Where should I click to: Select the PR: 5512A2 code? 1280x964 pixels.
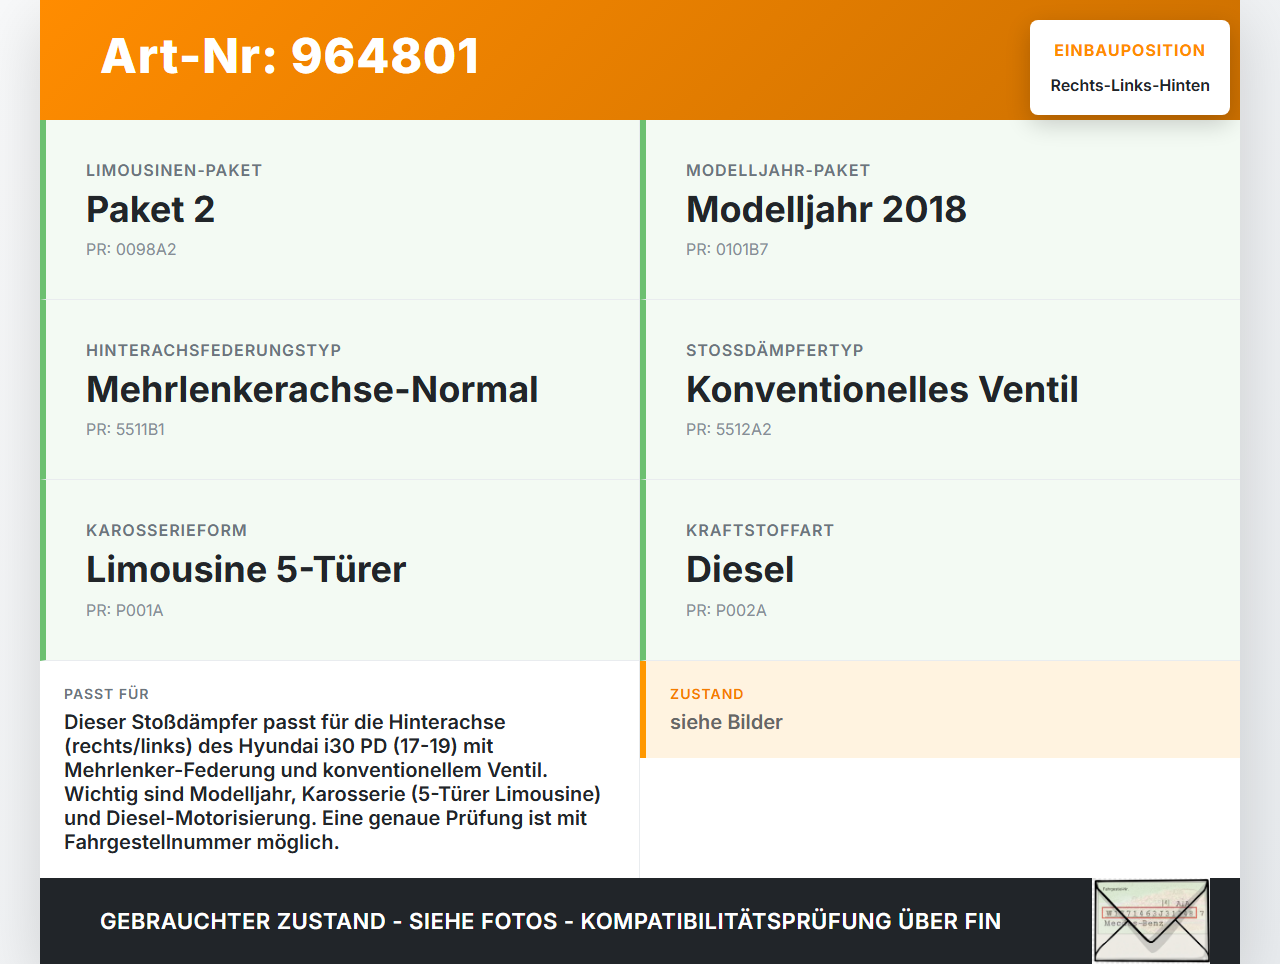click(x=727, y=429)
